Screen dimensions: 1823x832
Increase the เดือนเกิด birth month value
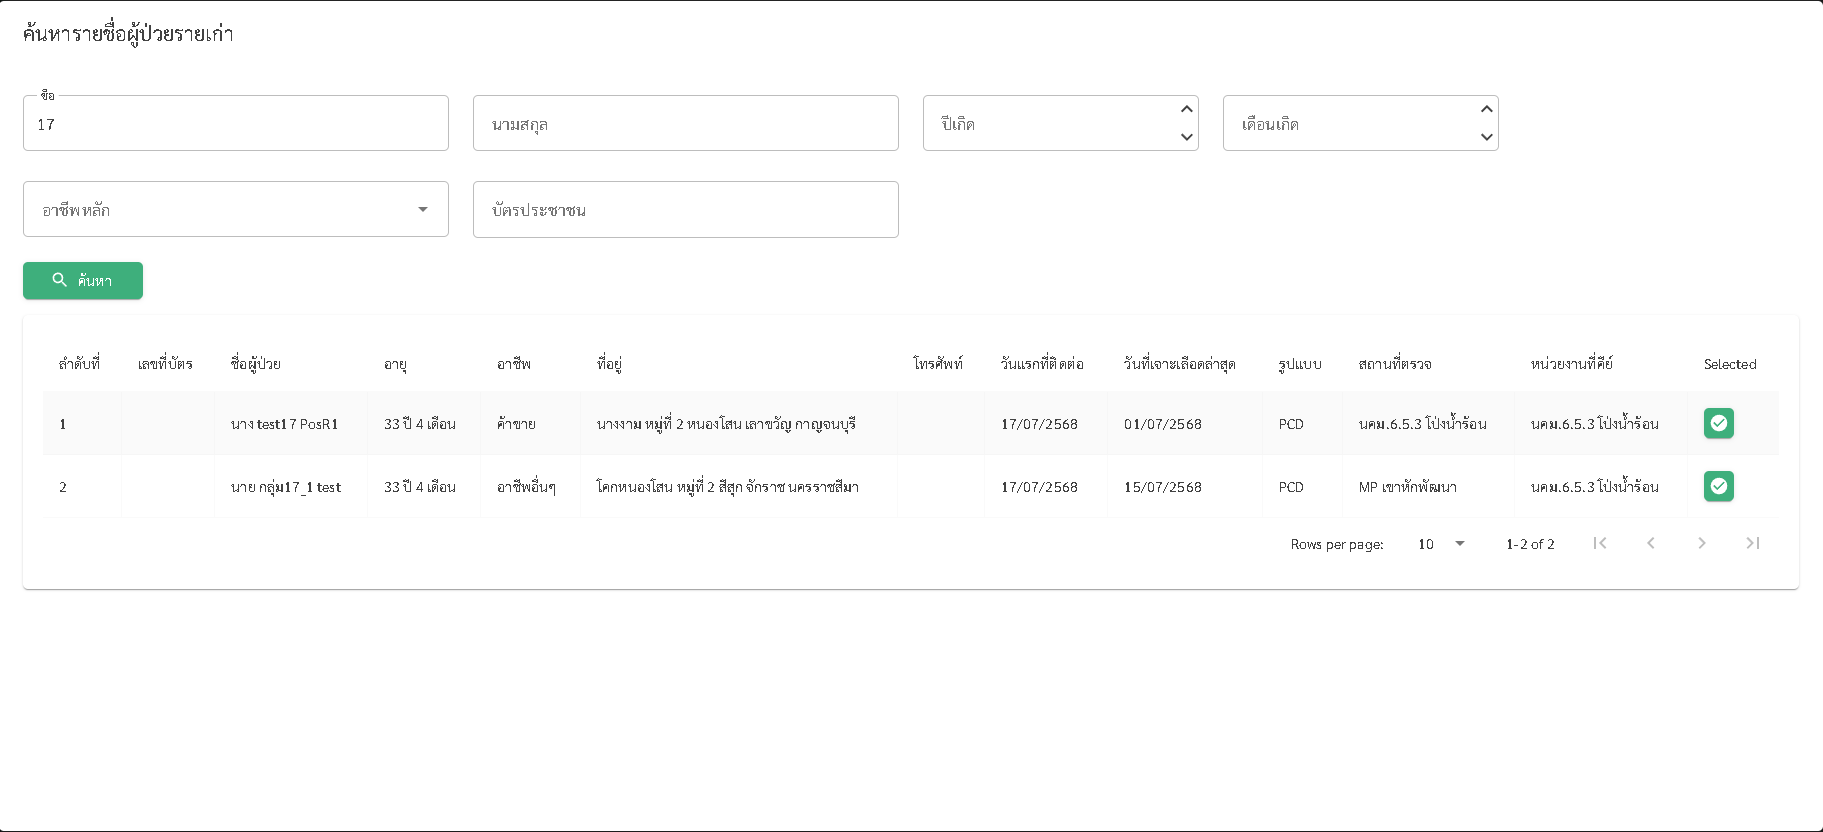coord(1486,109)
